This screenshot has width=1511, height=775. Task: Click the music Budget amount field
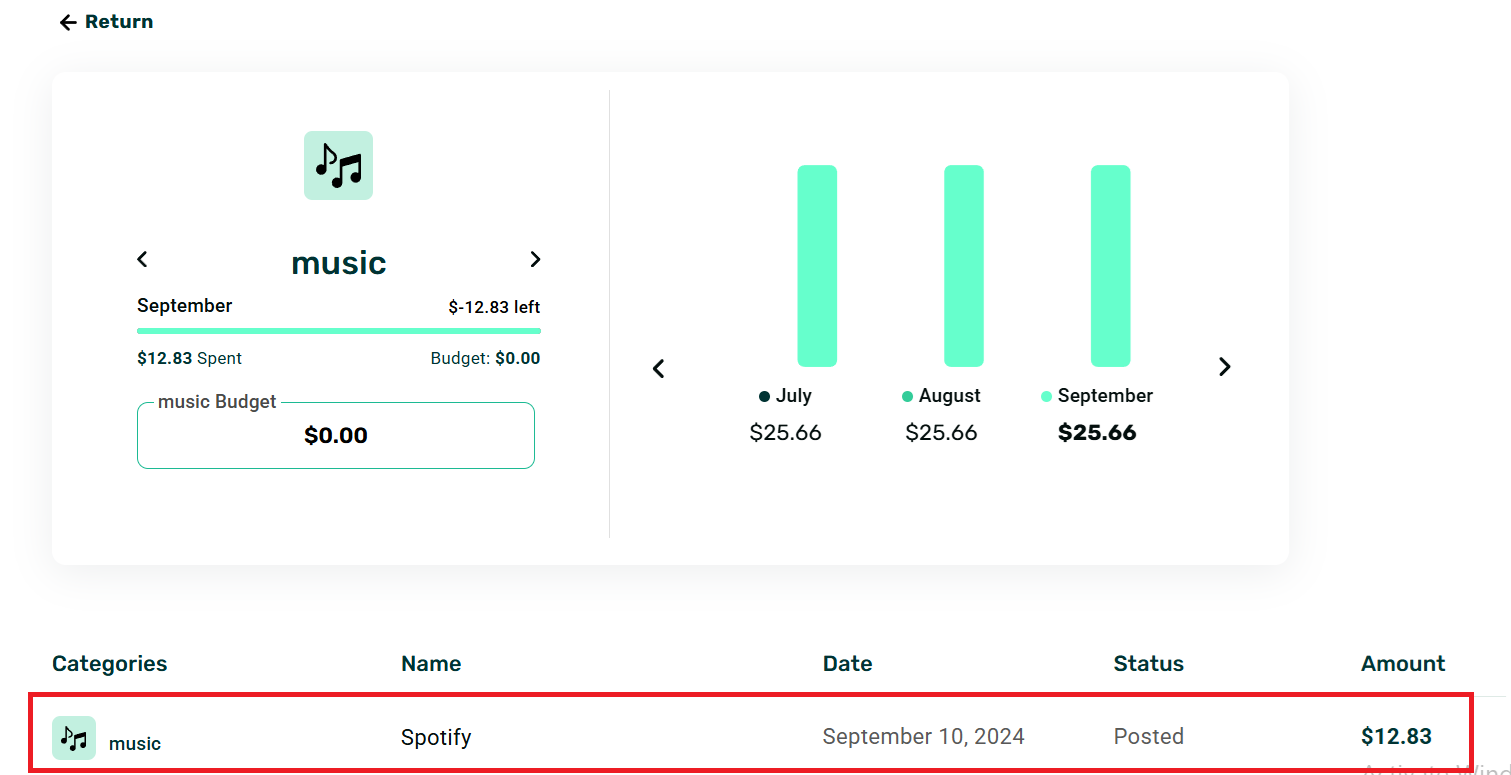click(x=336, y=436)
